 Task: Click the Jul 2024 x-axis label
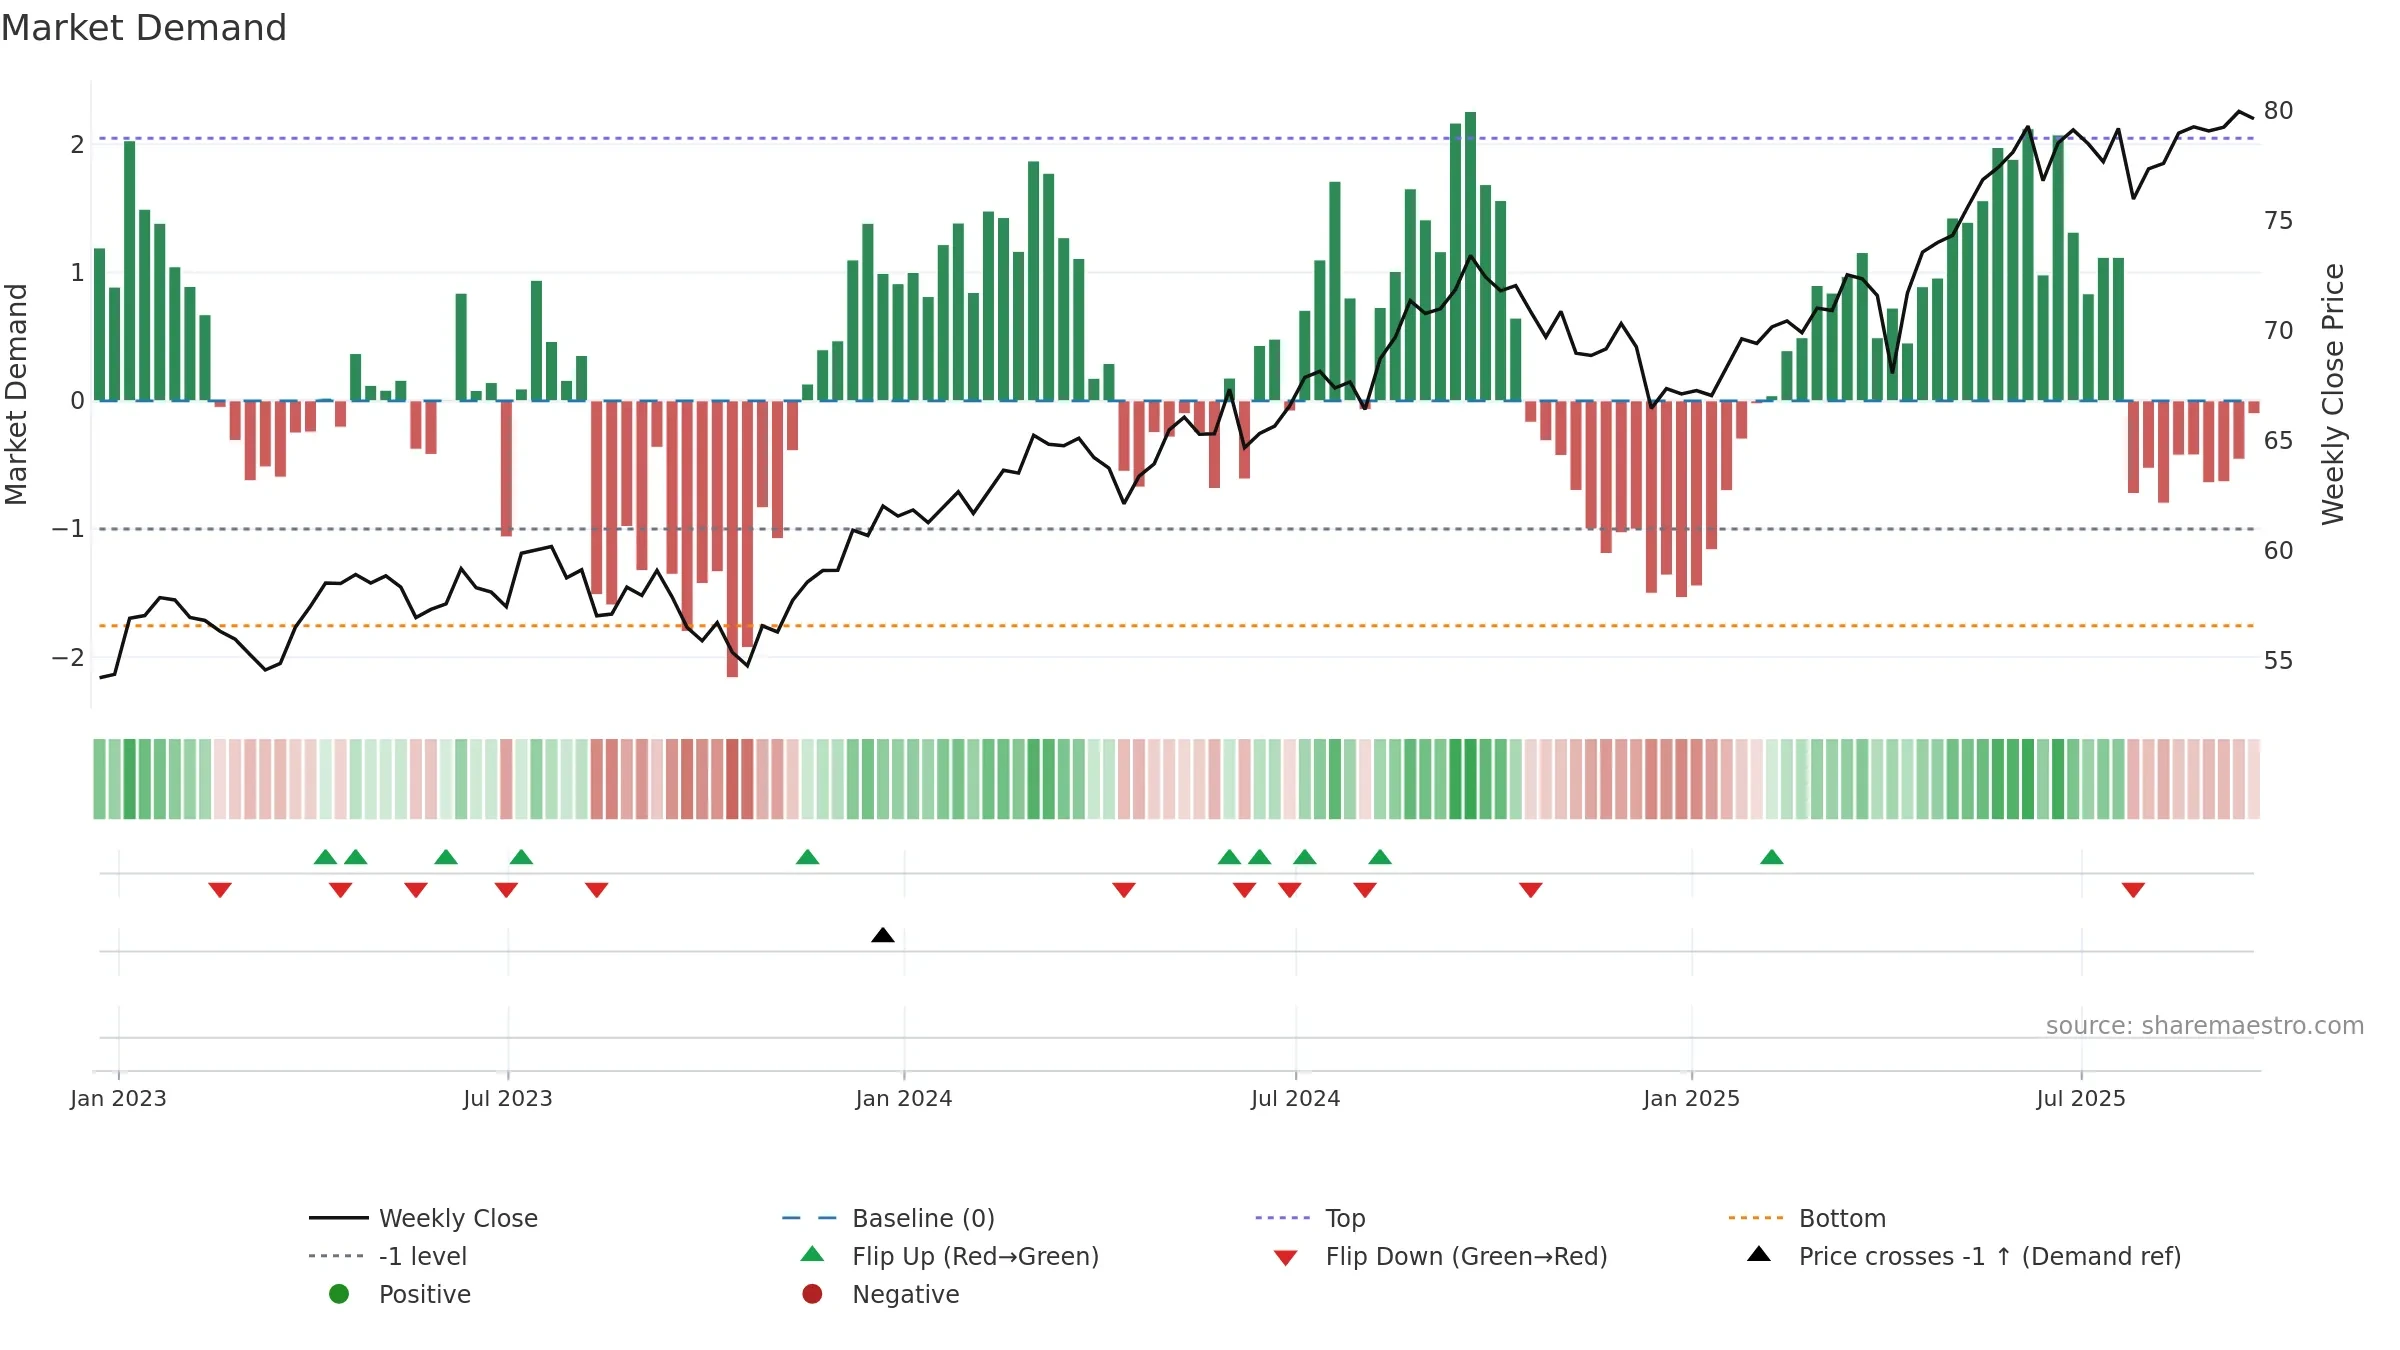point(1295,1098)
